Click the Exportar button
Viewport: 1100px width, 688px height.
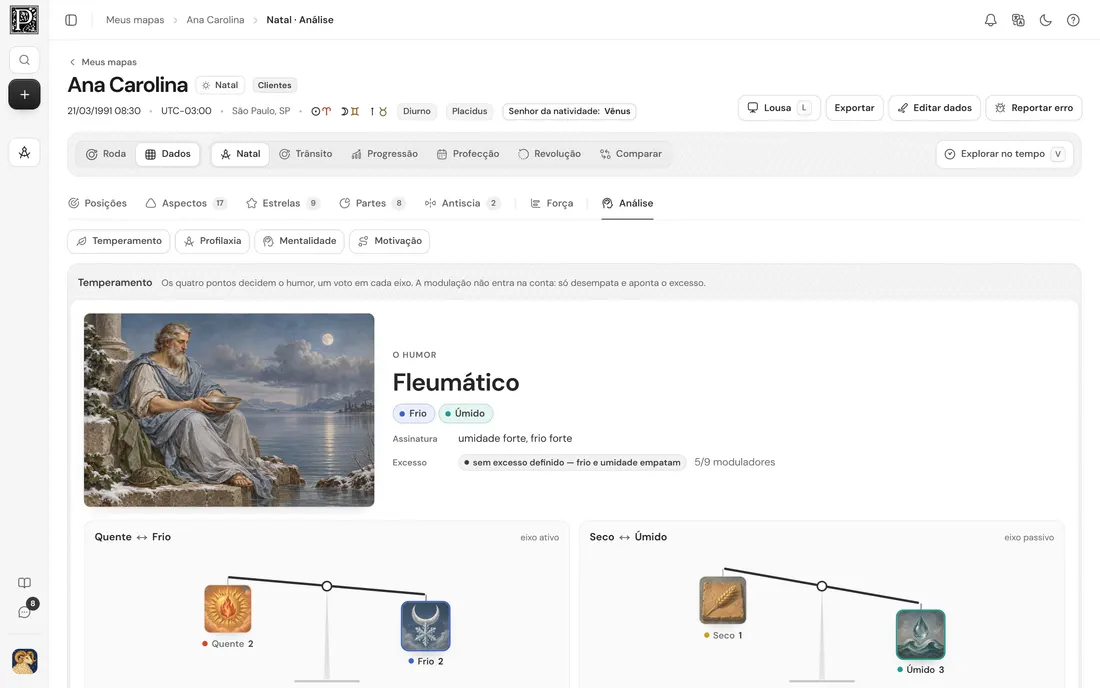pos(854,108)
